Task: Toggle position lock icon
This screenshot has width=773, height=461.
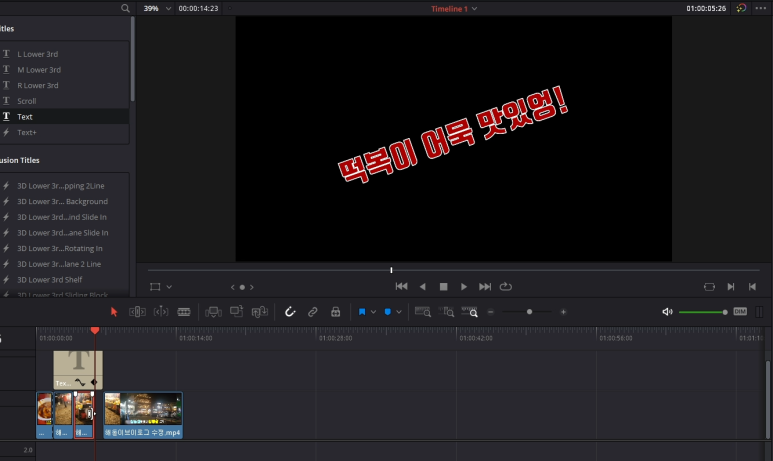Action: point(336,312)
